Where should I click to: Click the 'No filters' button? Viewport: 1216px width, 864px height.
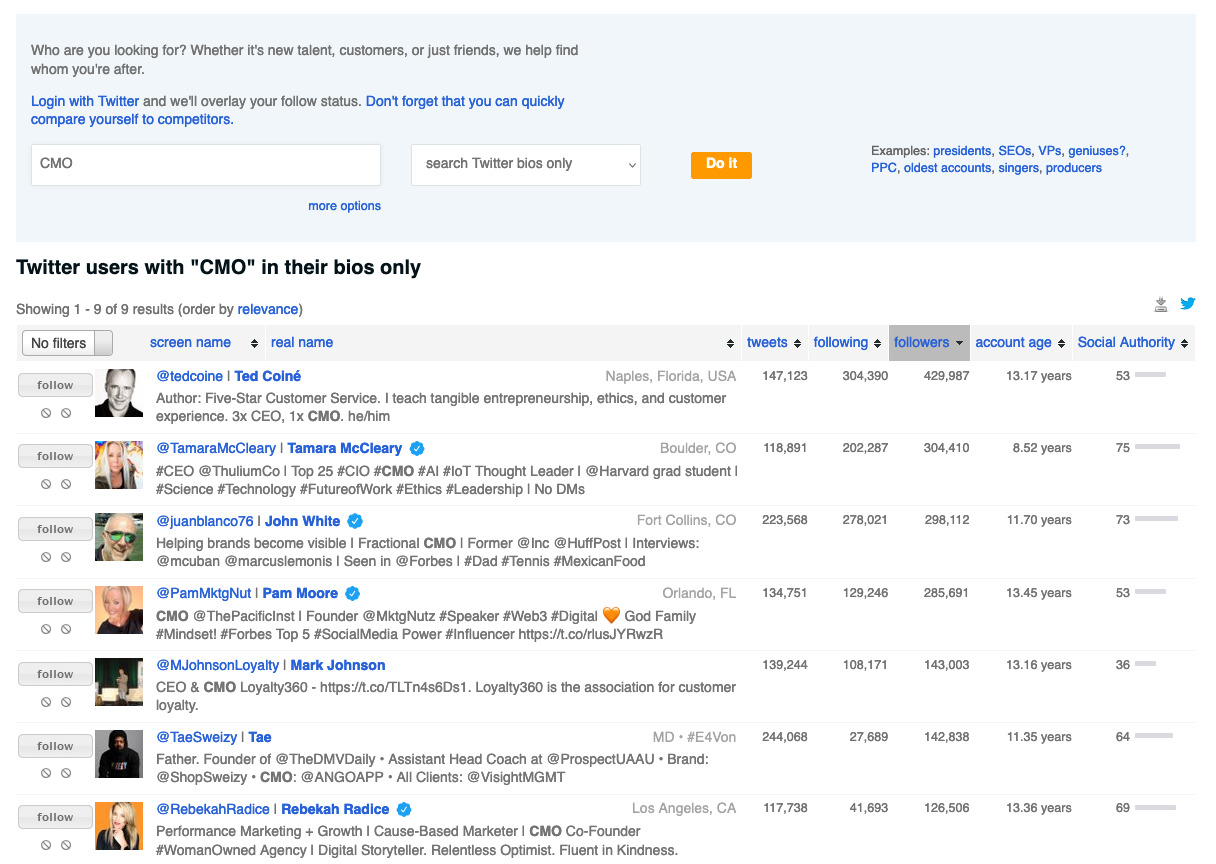tap(58, 342)
